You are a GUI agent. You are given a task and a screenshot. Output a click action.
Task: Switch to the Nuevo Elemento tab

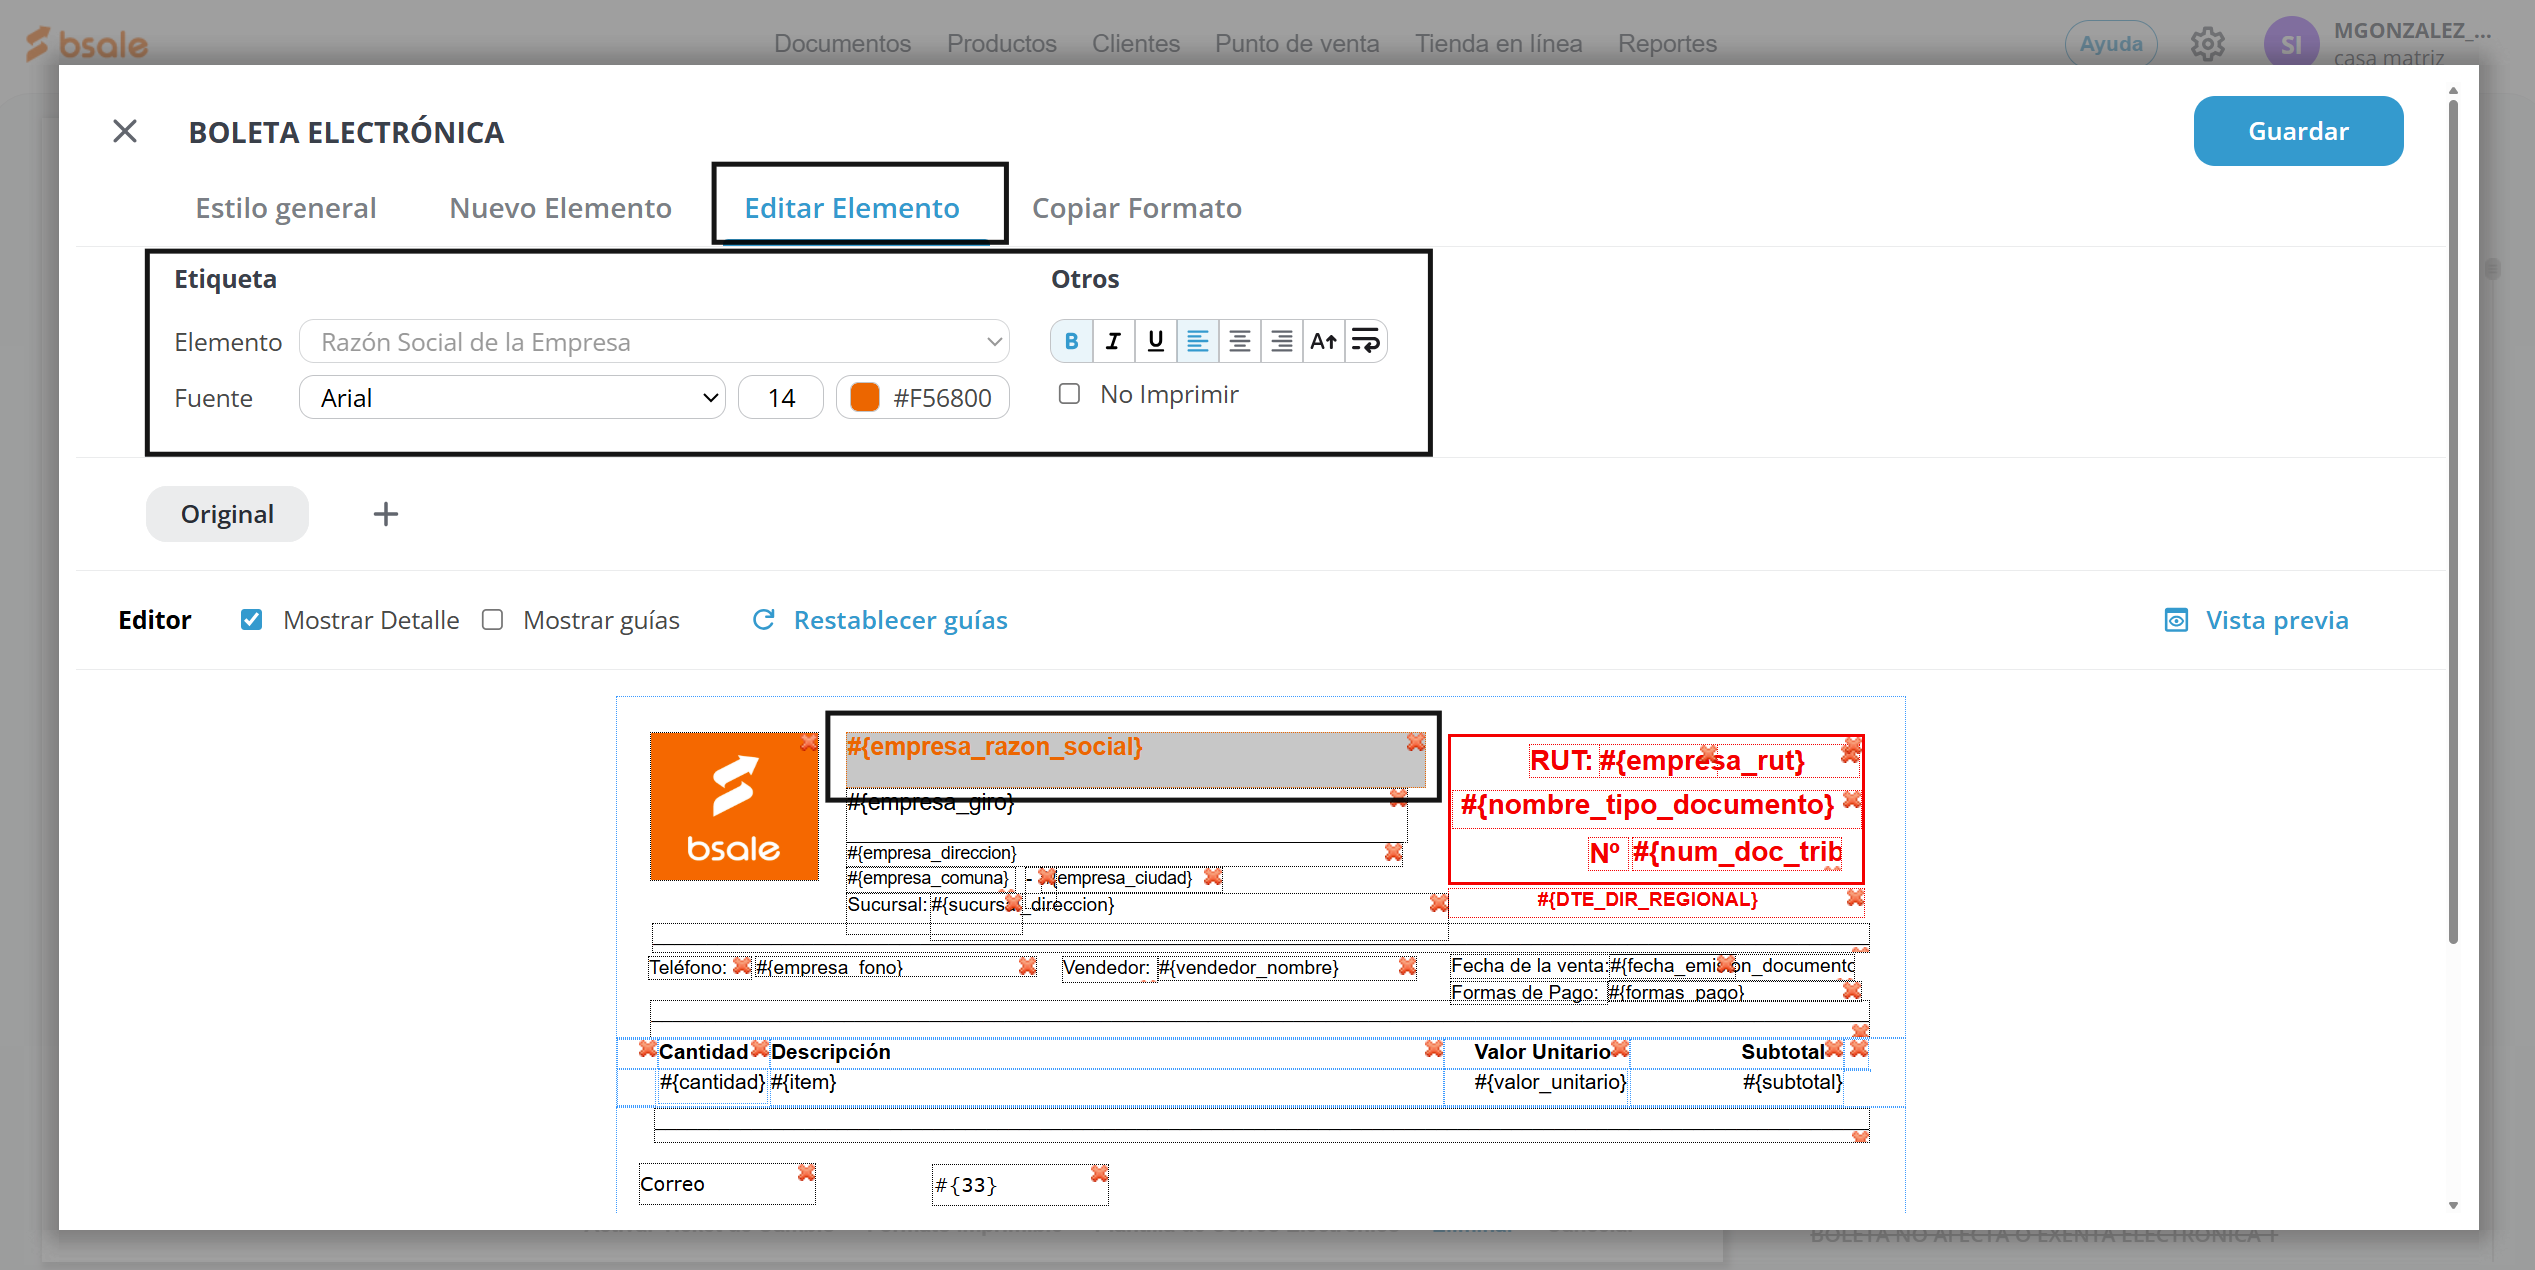tap(560, 208)
